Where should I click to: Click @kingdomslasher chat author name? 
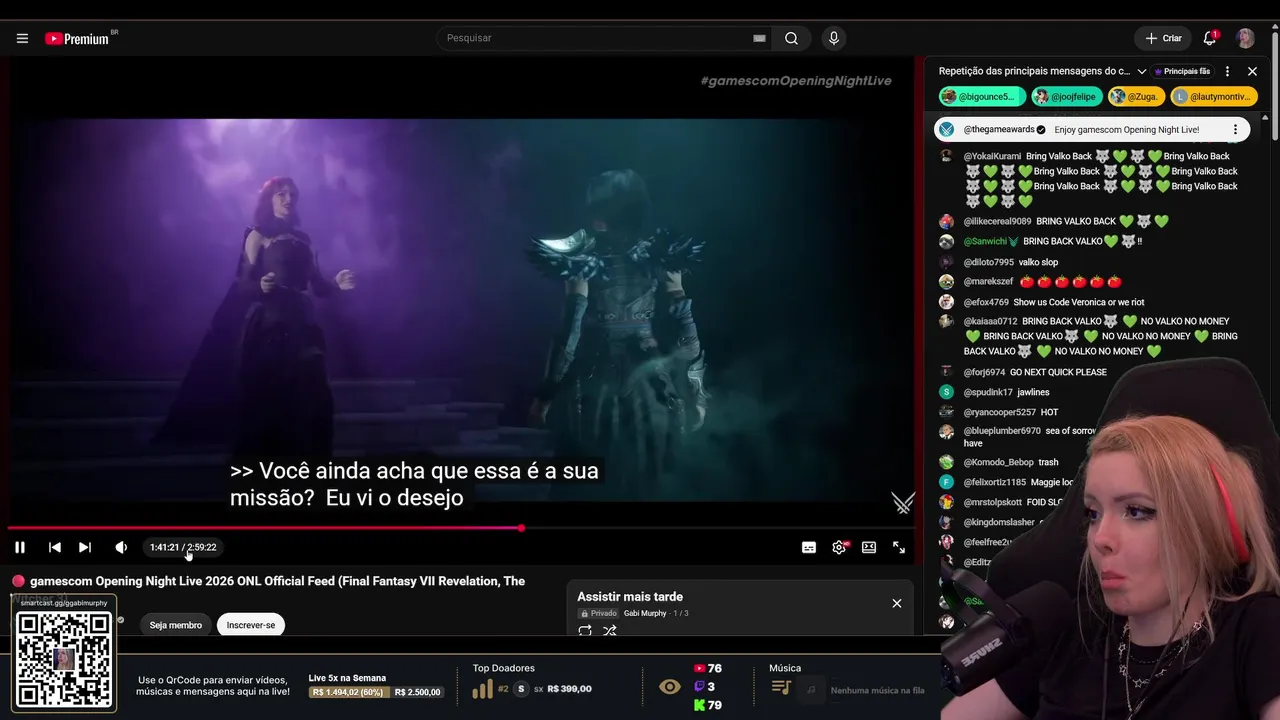pos(999,522)
